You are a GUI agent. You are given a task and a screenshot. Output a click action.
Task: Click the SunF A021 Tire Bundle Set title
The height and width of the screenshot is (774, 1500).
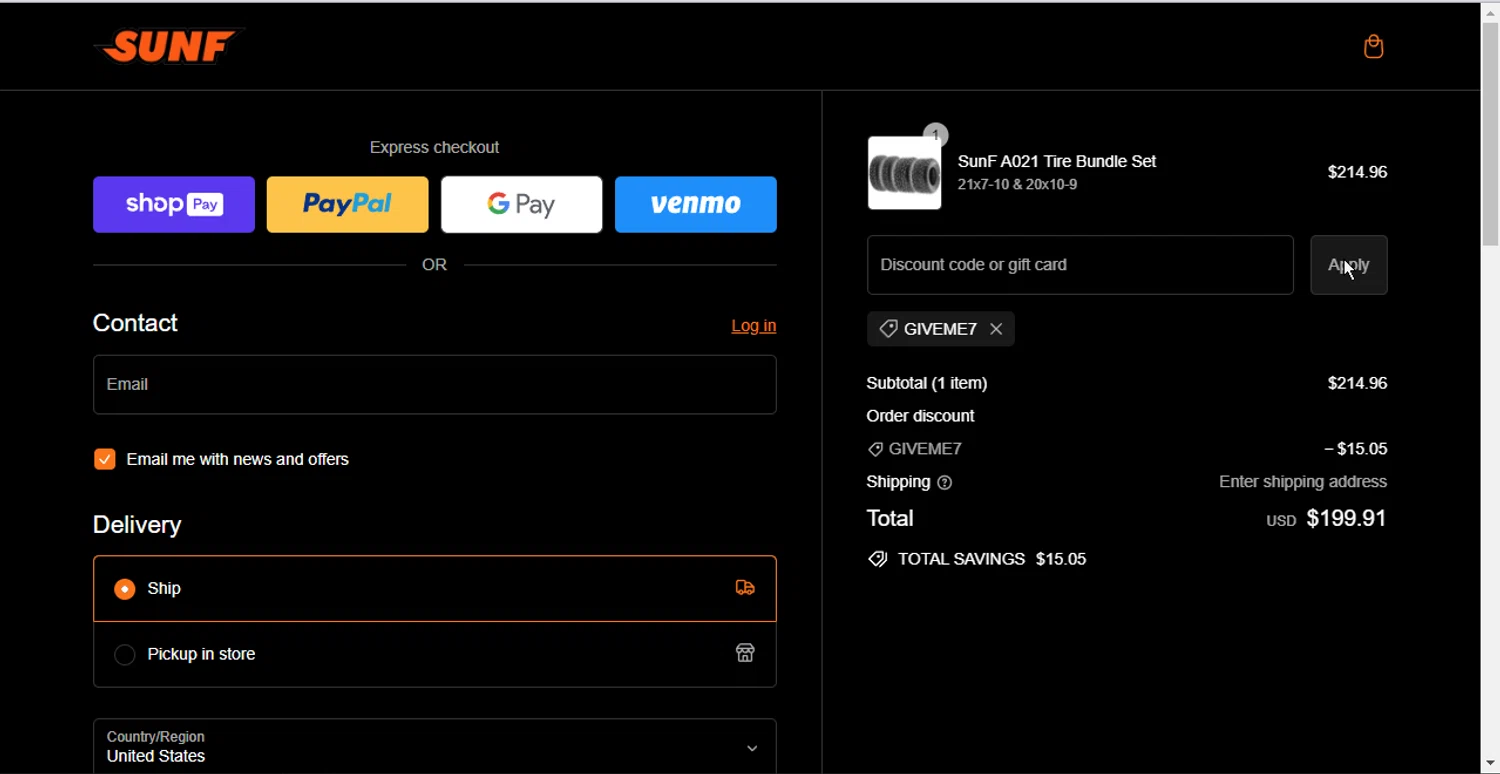1057,161
